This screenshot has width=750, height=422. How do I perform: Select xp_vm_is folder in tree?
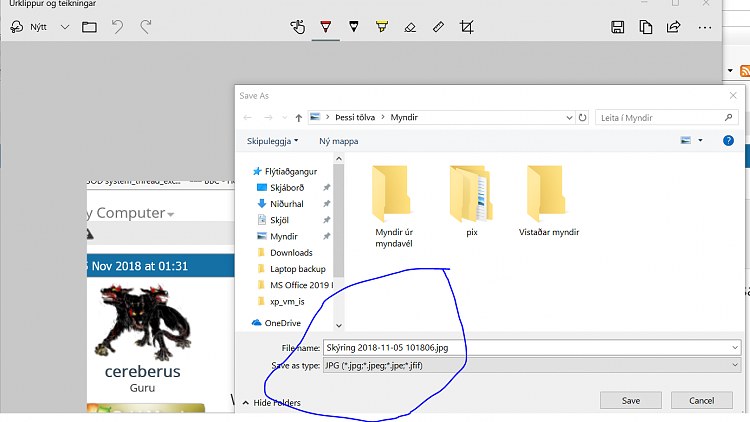pyautogui.click(x=287, y=301)
